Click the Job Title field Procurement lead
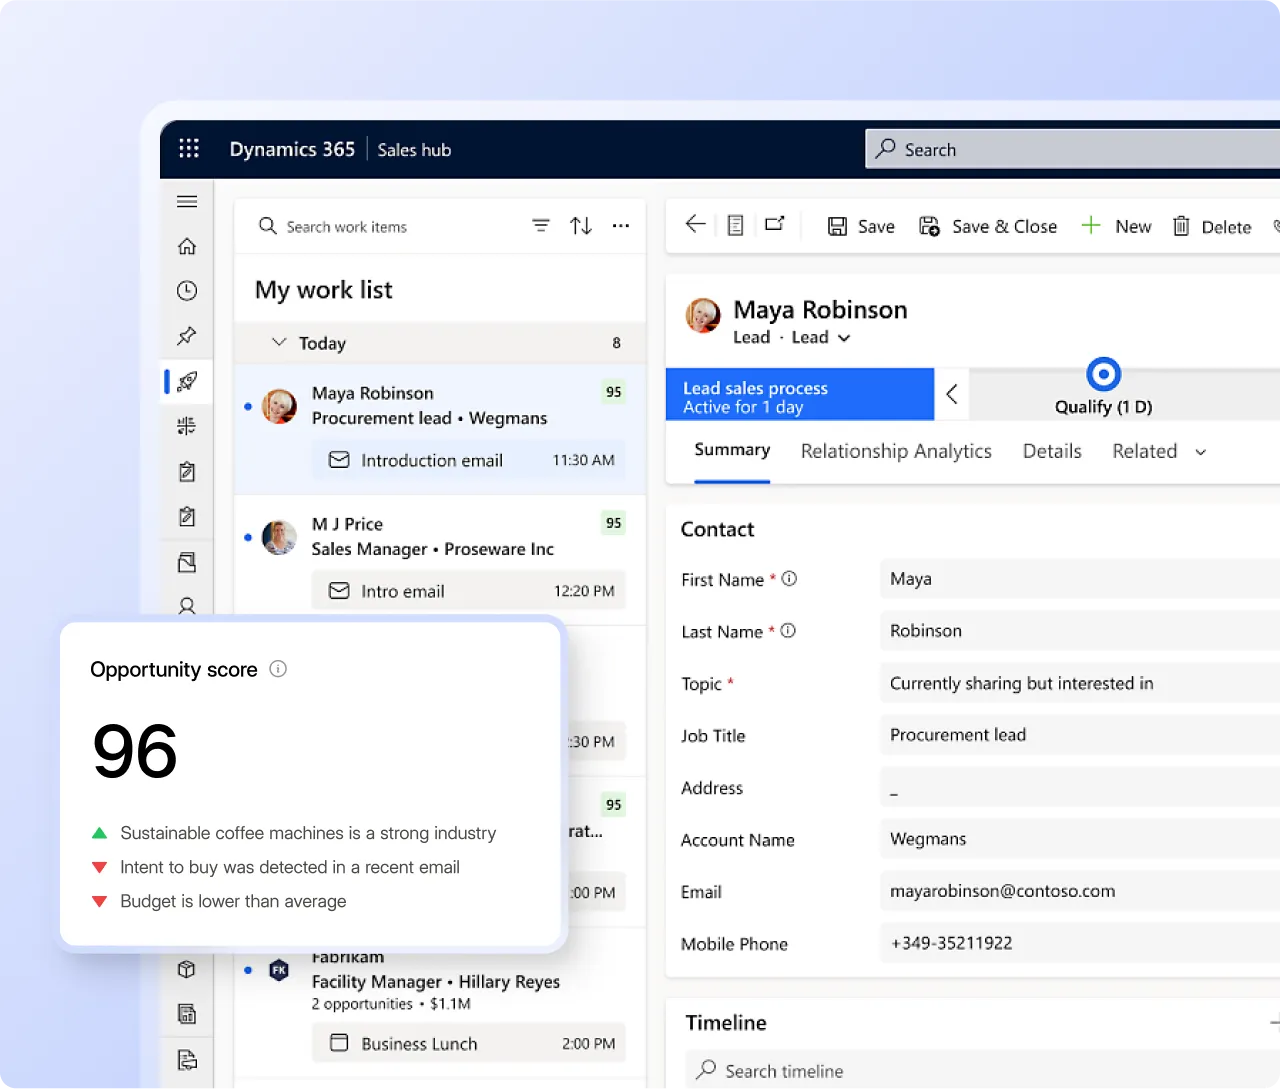This screenshot has width=1280, height=1089. click(x=1080, y=735)
